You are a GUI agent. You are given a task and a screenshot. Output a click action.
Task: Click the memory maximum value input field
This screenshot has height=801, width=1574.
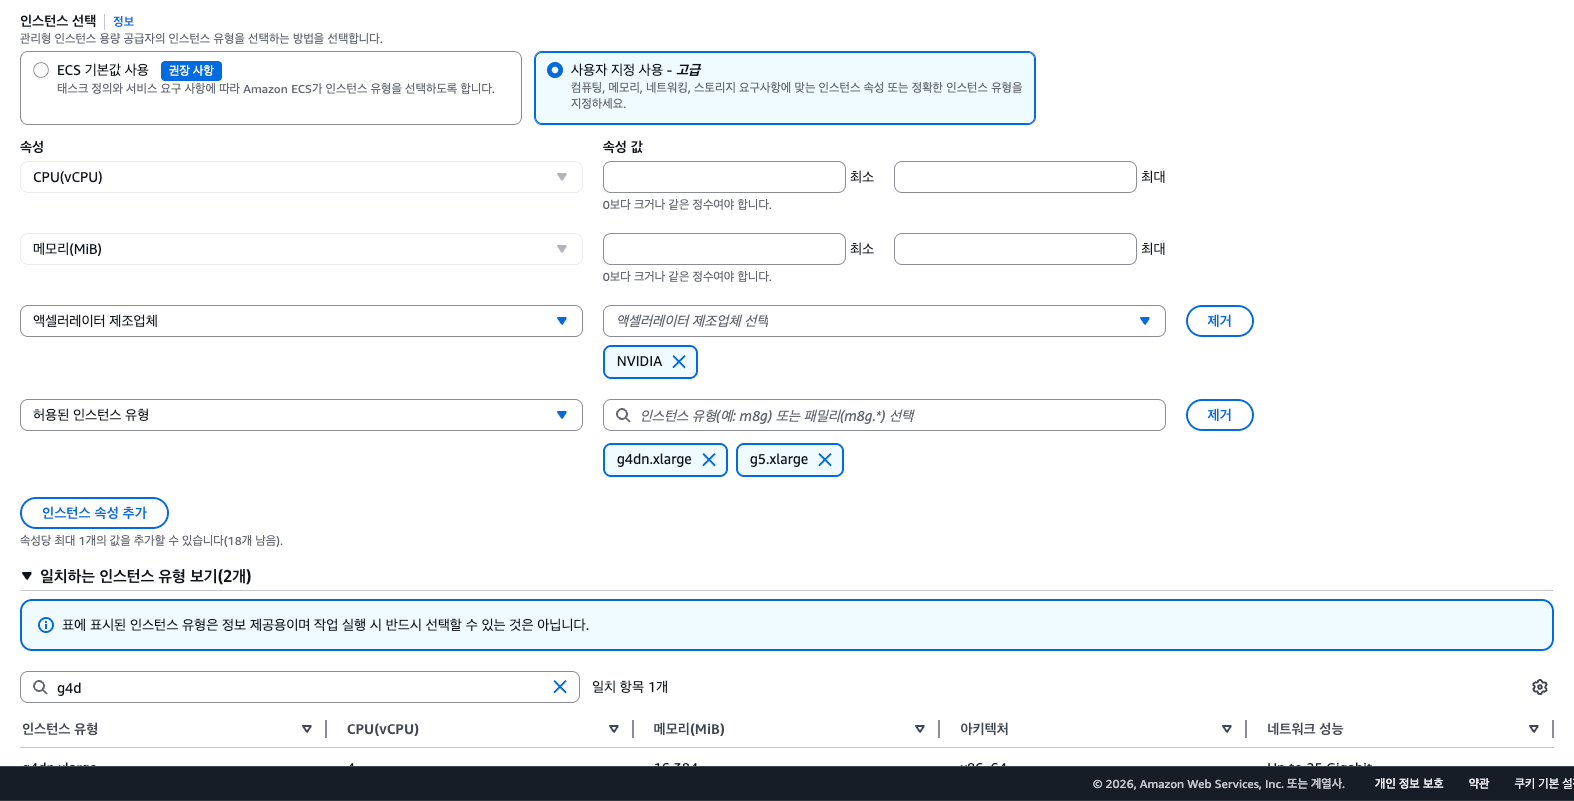point(1014,249)
